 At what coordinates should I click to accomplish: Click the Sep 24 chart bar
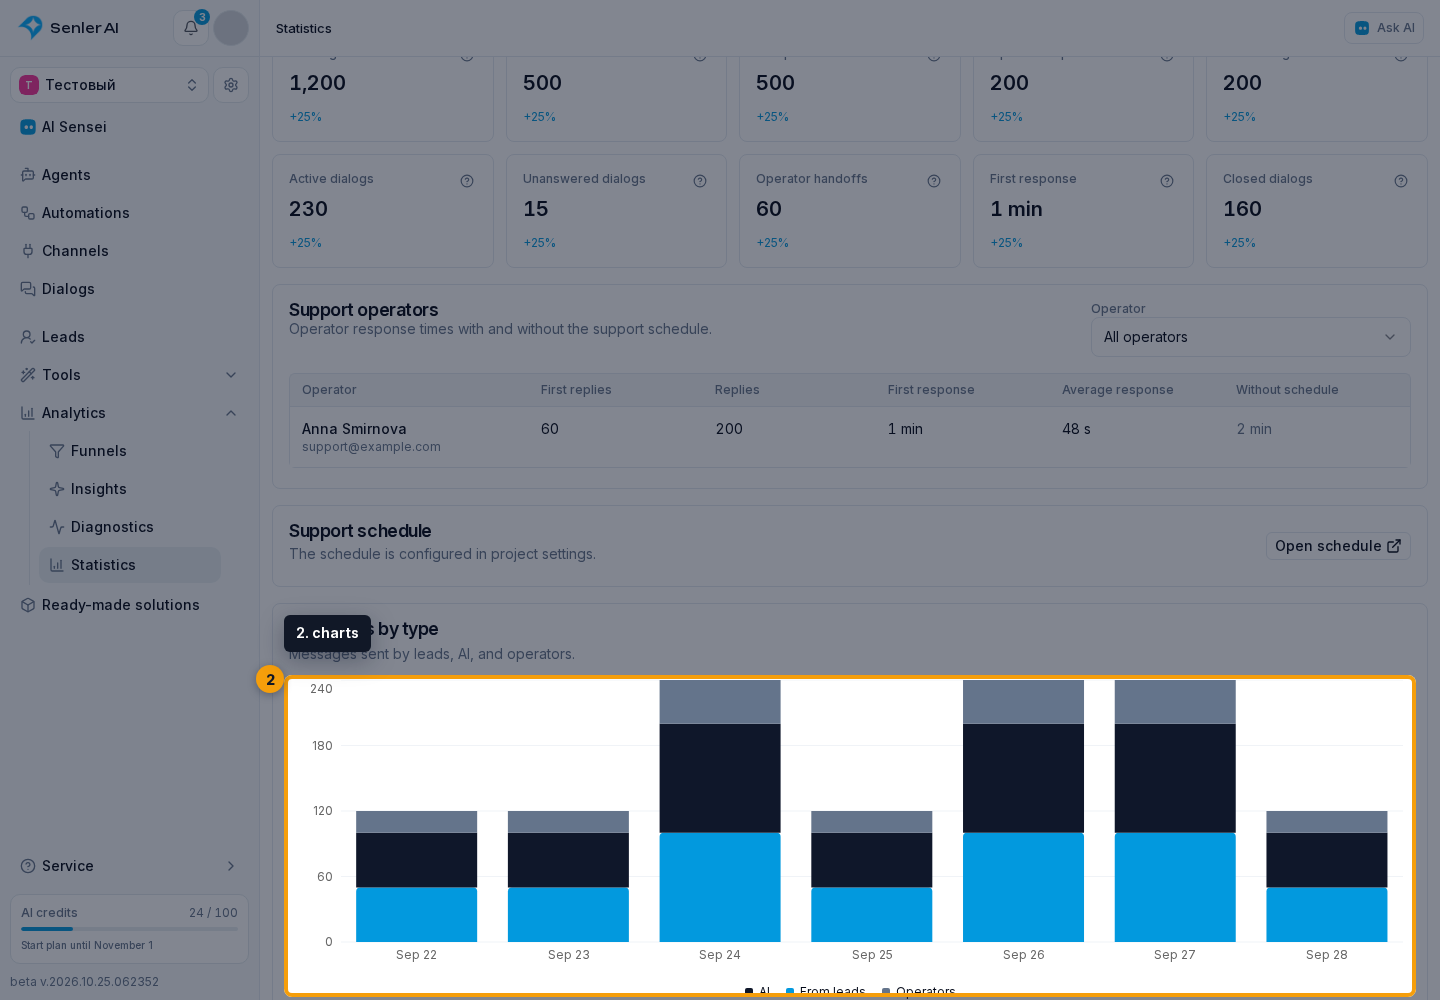[x=720, y=811]
